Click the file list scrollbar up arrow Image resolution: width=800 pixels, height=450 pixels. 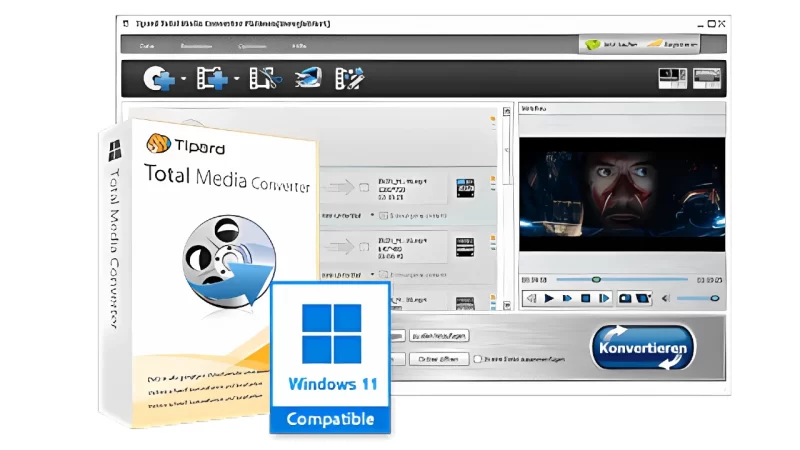(507, 111)
